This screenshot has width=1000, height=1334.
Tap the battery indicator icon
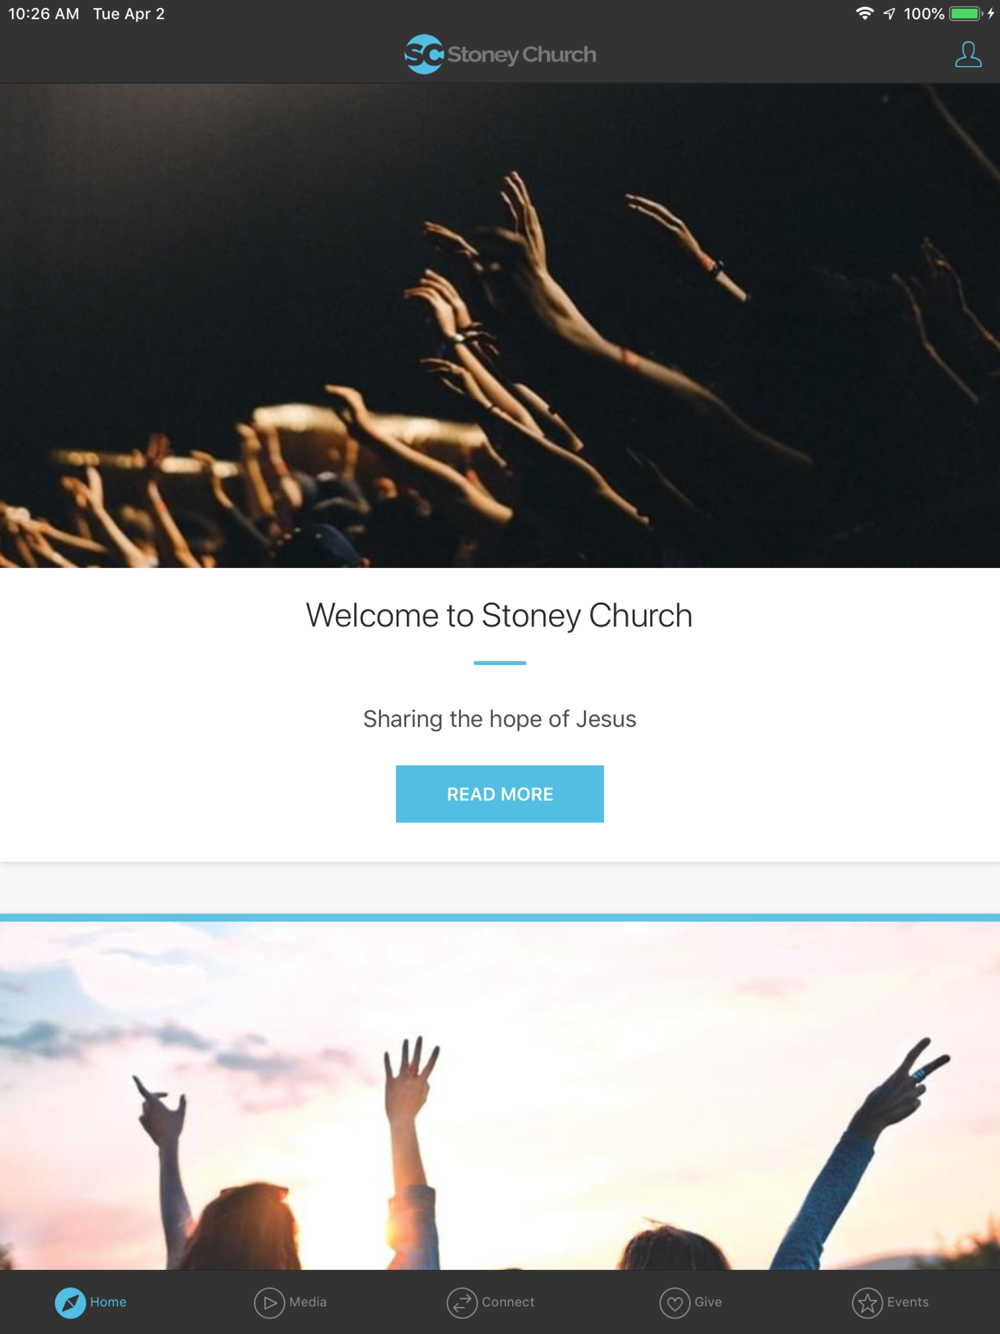(966, 14)
